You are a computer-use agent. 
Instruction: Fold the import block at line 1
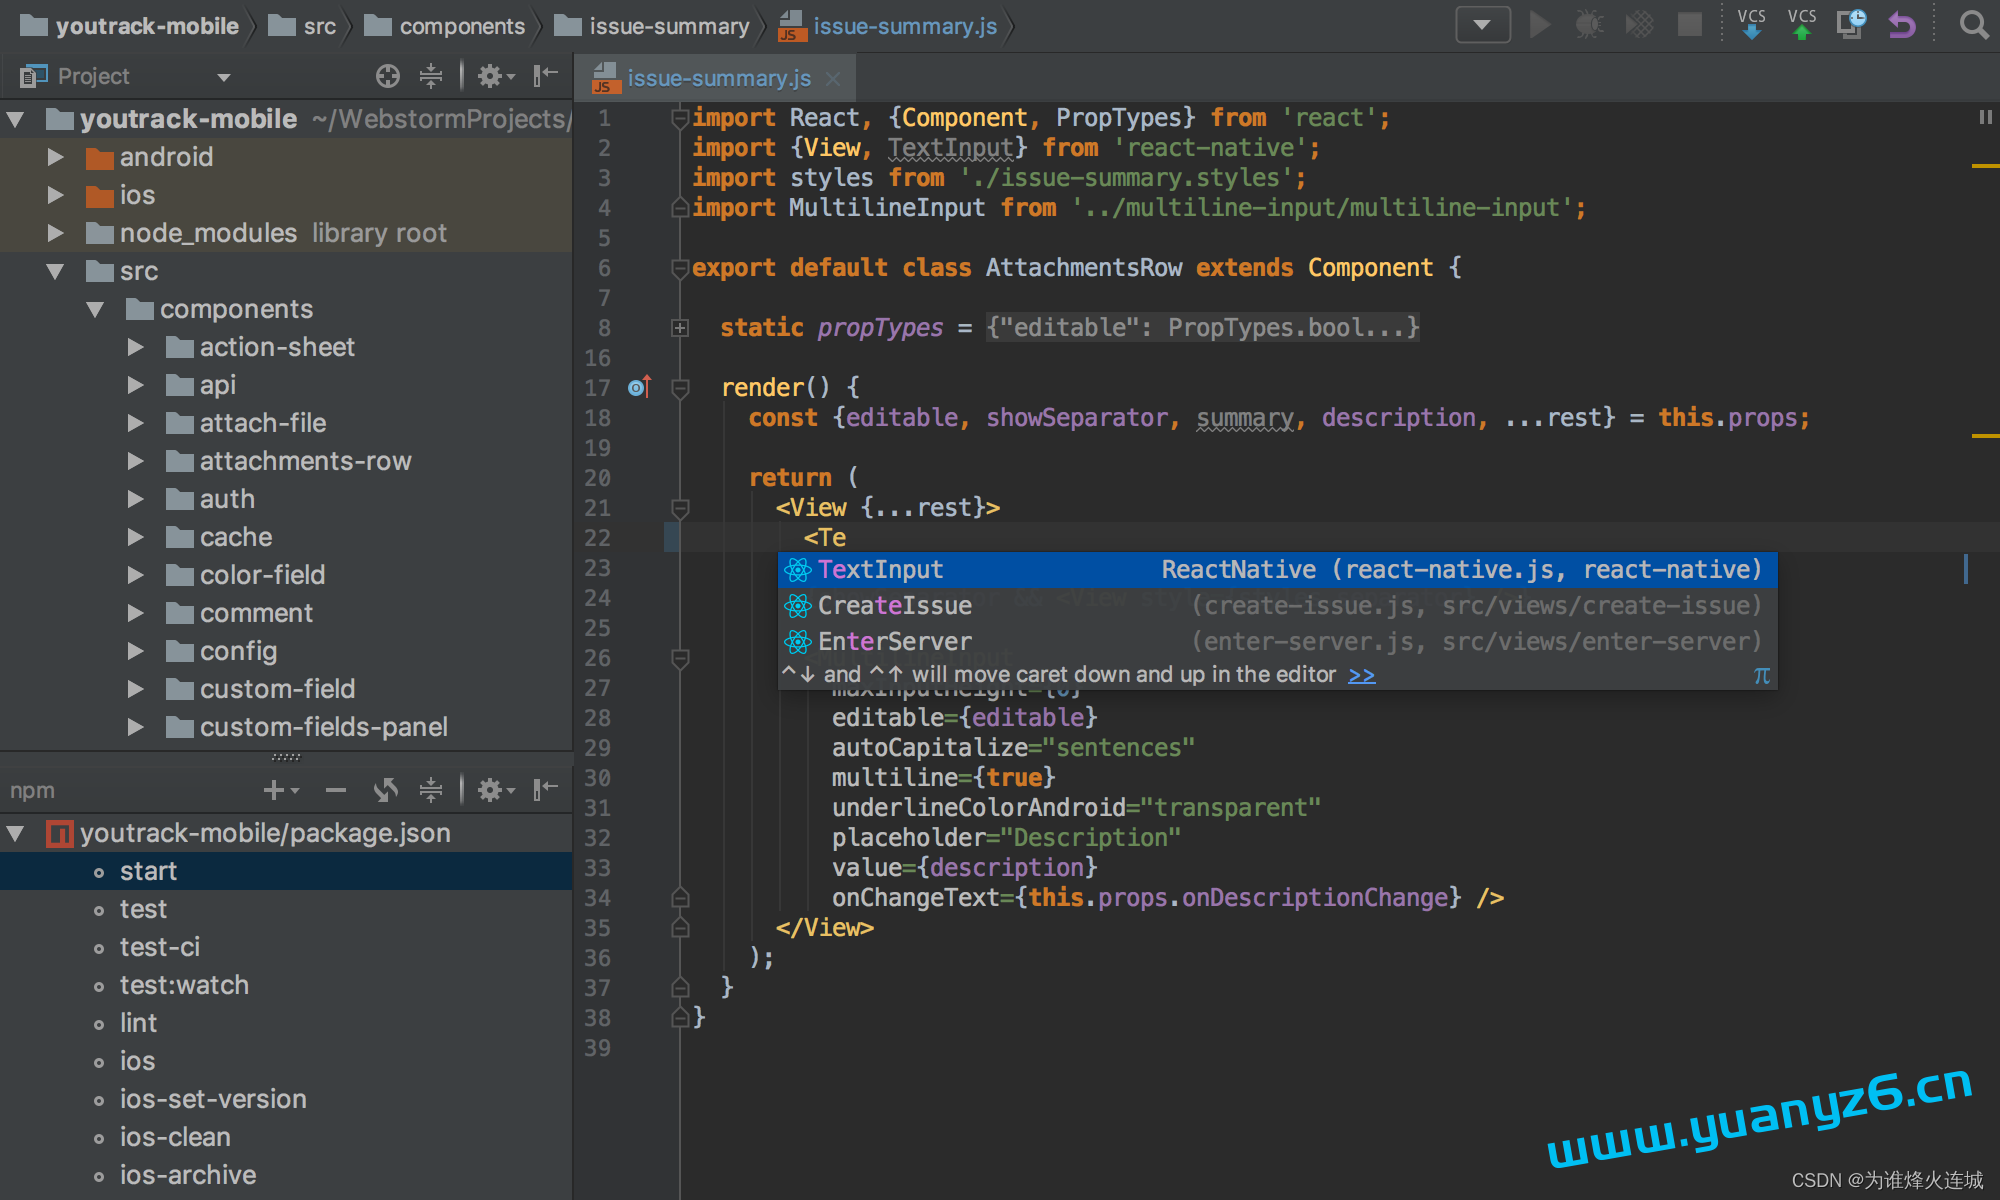pos(680,118)
